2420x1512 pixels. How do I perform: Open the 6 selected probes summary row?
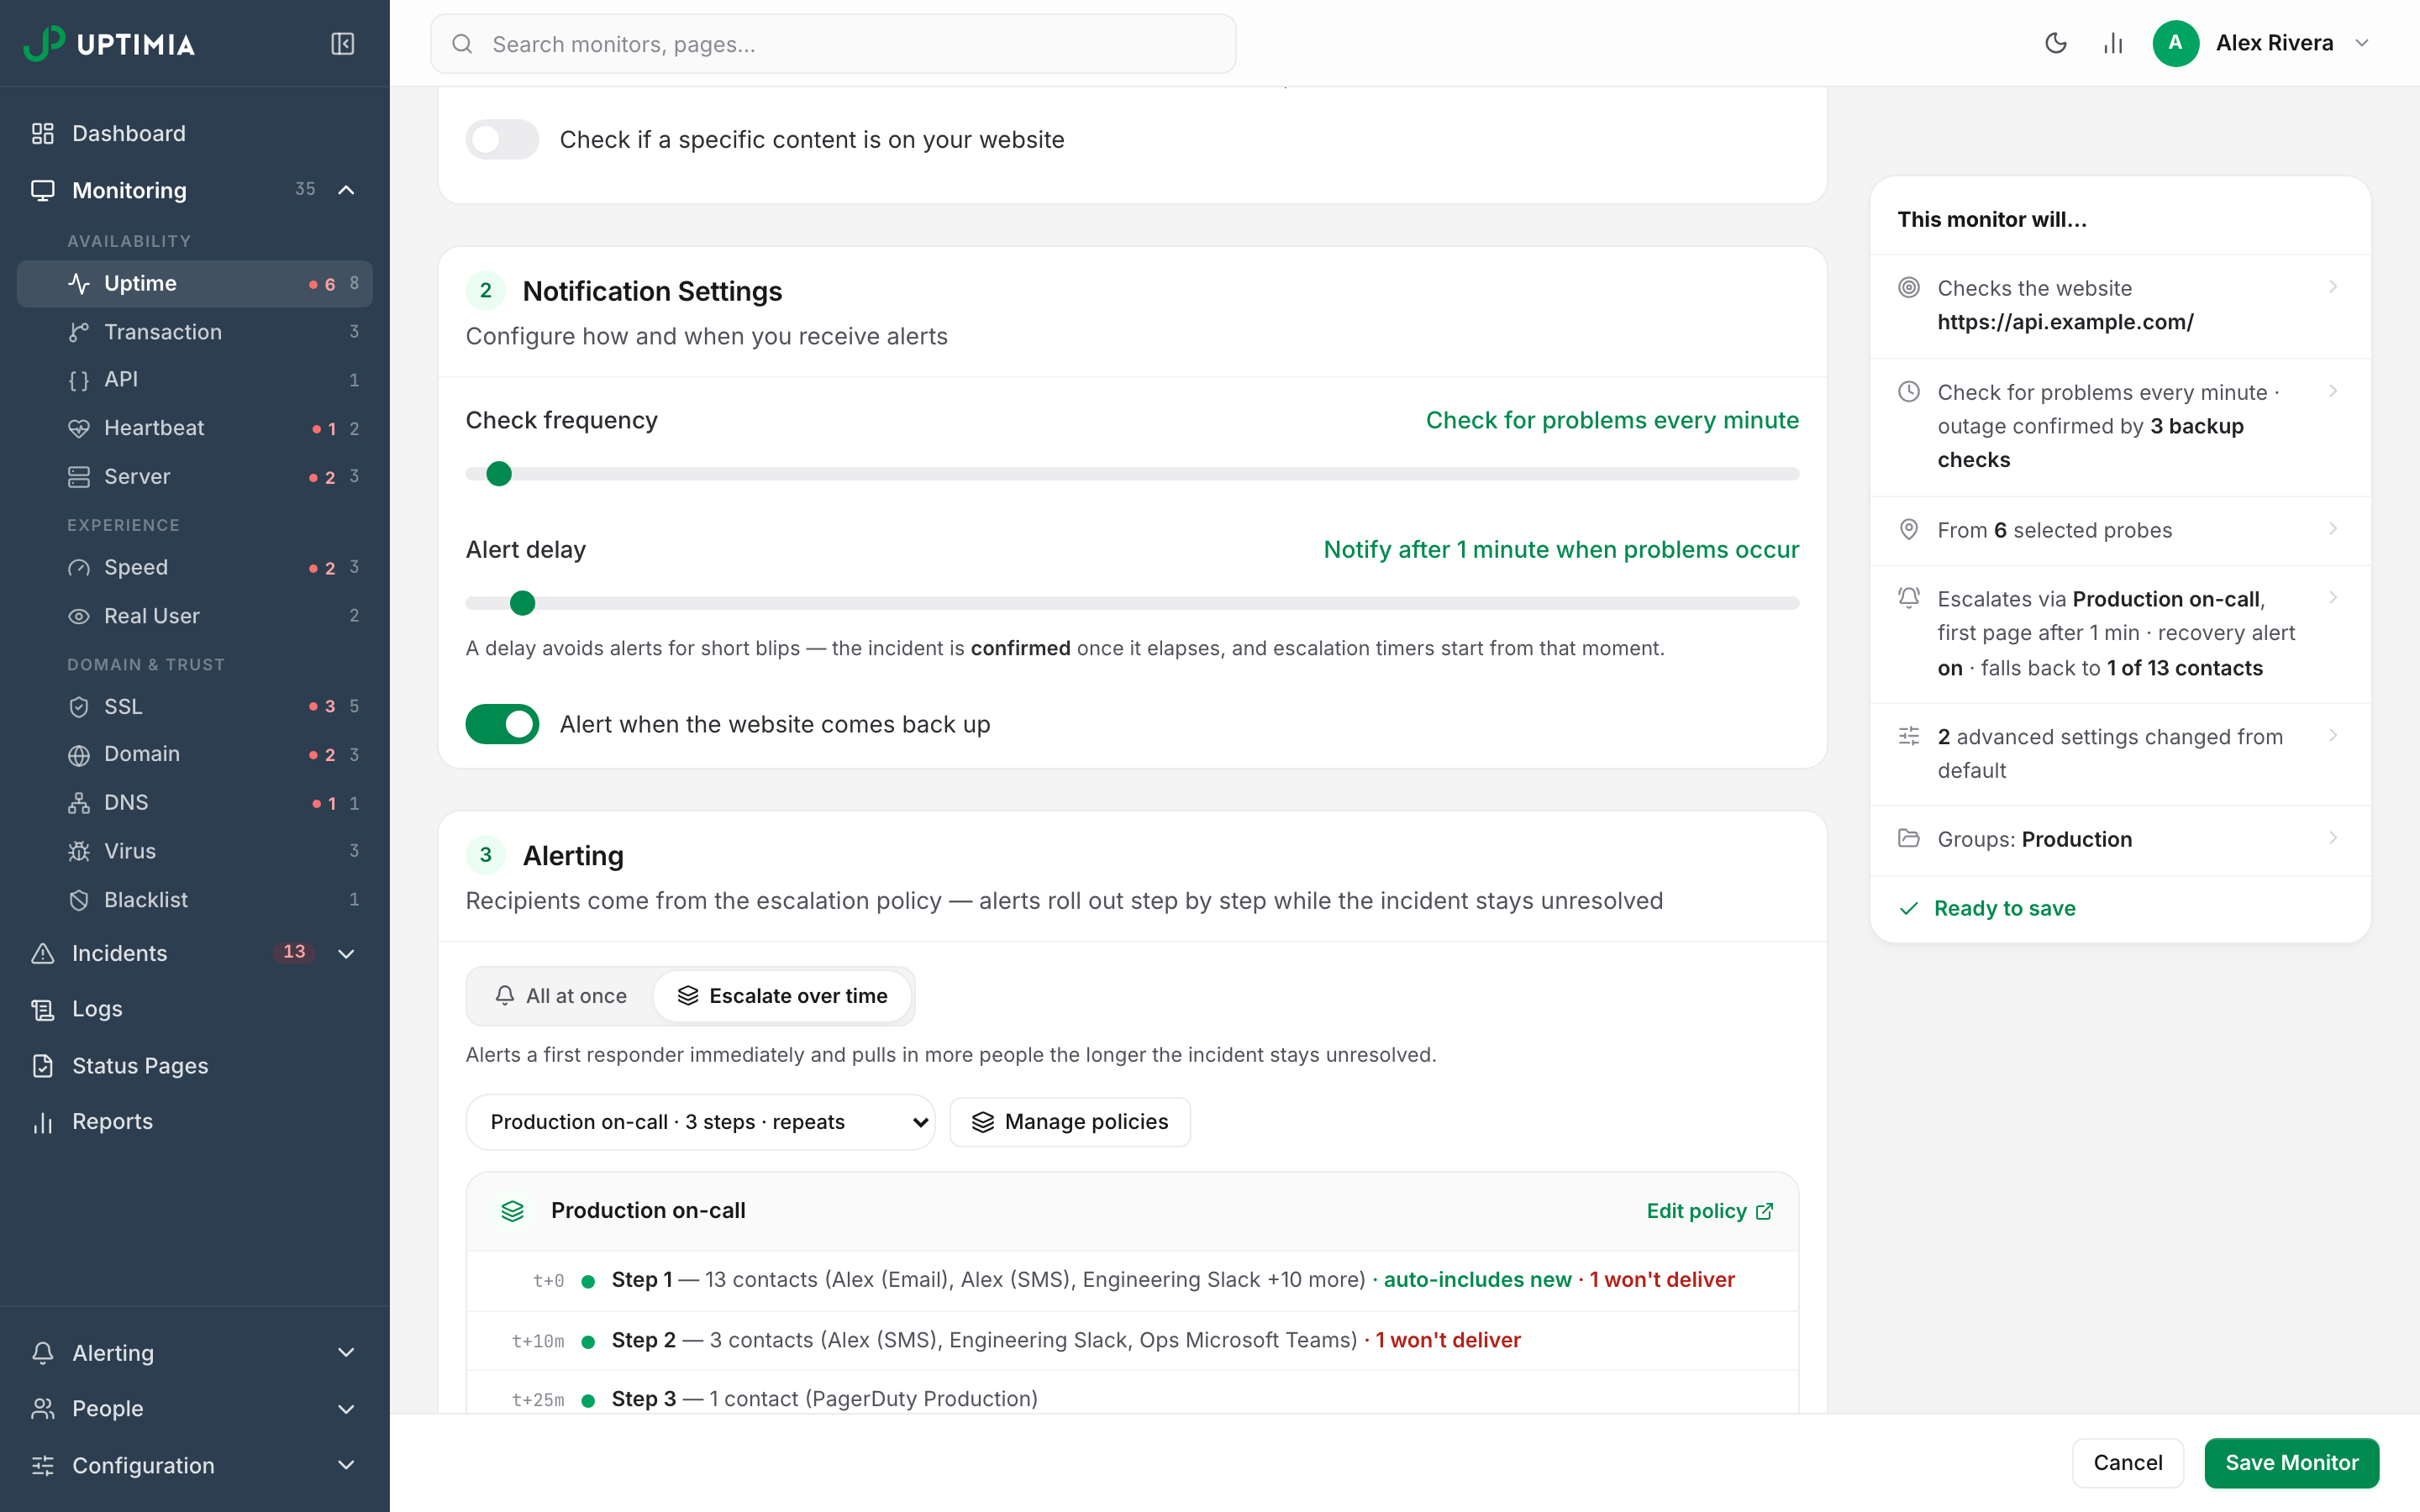coord(2120,530)
